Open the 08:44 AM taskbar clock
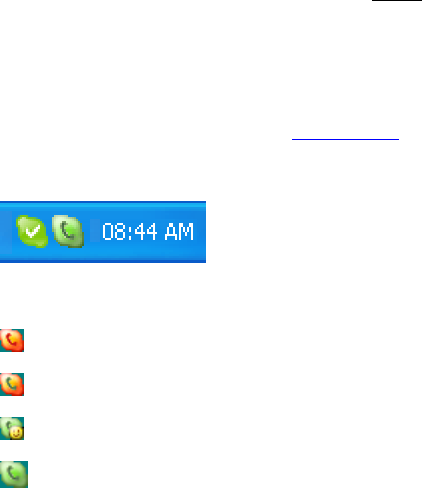The width and height of the screenshot is (422, 488). pos(148,231)
